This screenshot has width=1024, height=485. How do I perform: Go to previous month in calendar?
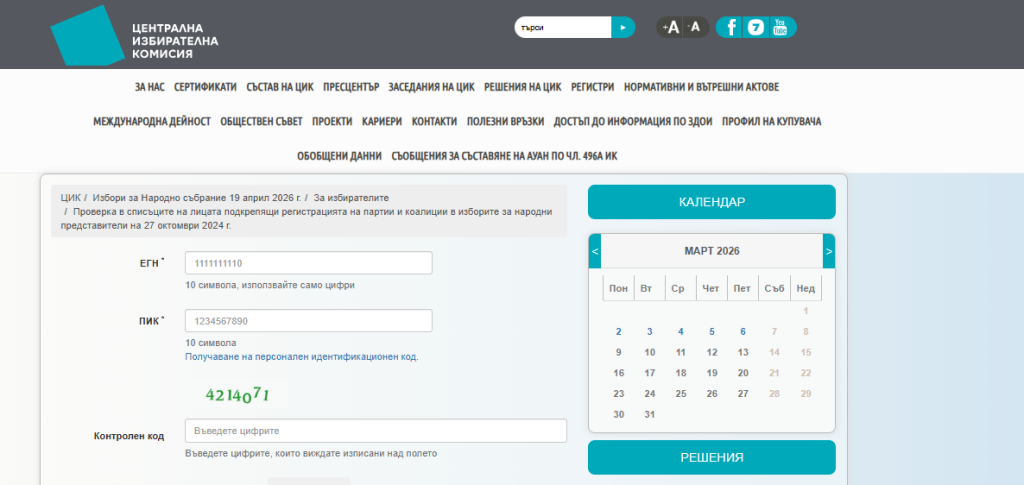pyautogui.click(x=595, y=251)
